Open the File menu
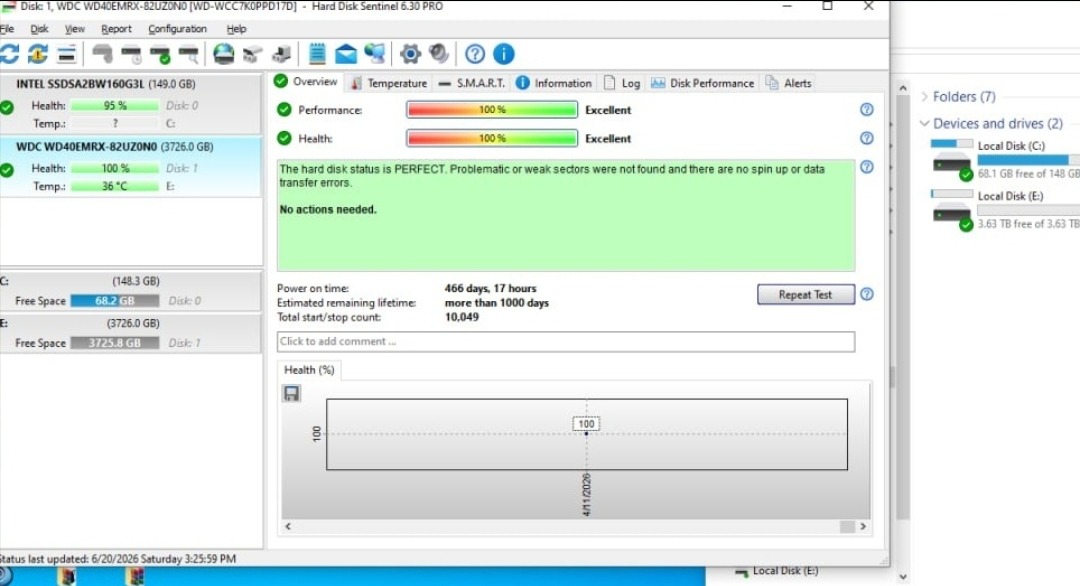This screenshot has height=586, width=1080. 7,29
